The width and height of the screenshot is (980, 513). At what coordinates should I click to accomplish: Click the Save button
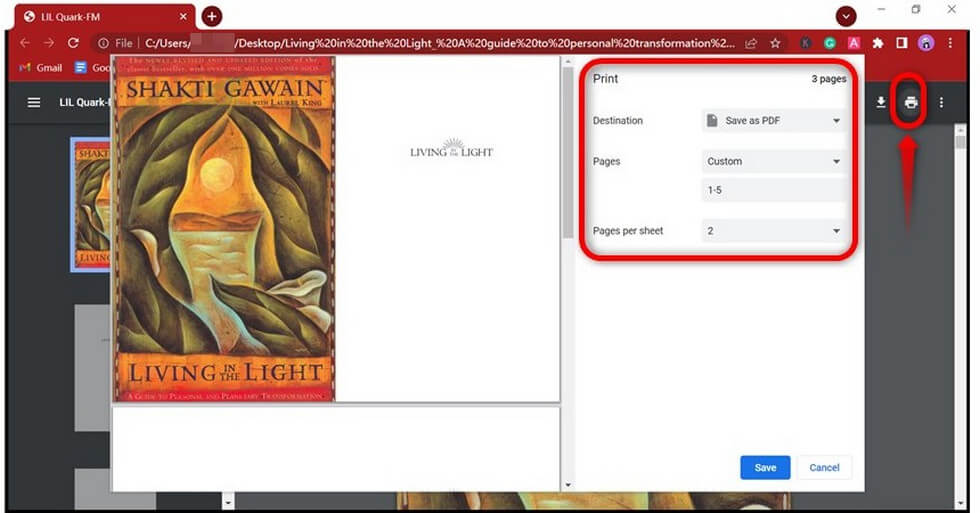[765, 467]
